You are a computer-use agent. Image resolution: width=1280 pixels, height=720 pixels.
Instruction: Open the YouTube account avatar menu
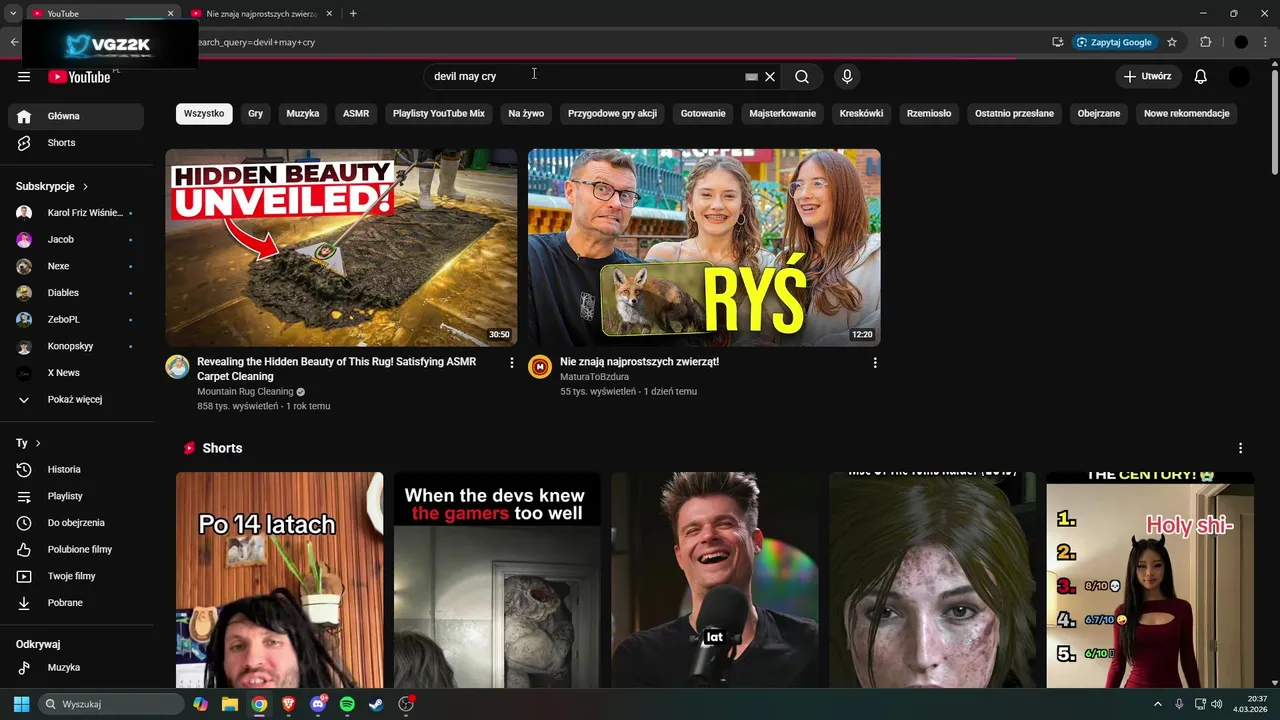pos(1239,77)
